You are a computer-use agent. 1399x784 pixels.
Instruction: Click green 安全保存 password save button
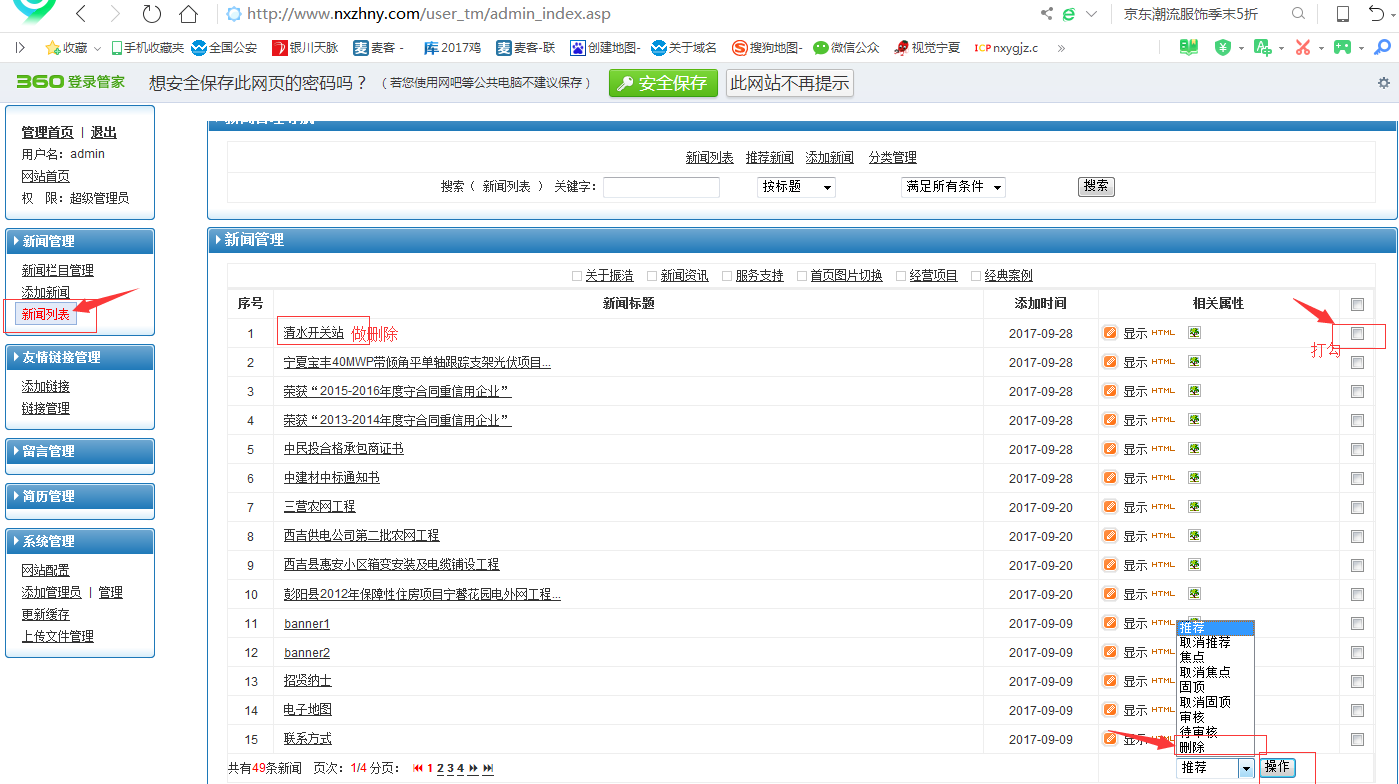click(663, 83)
